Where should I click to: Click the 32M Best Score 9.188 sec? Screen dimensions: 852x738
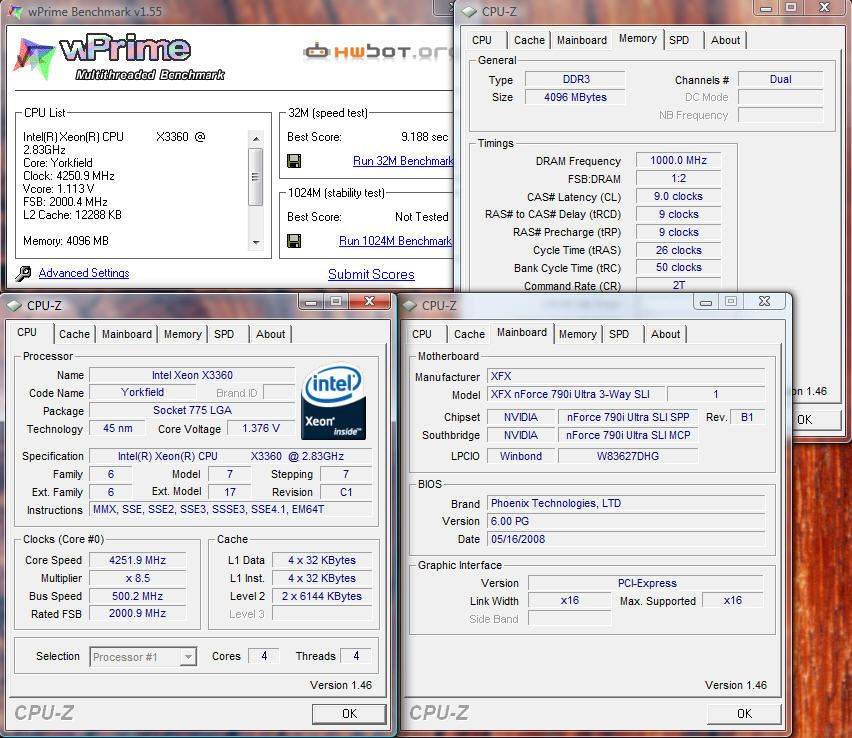(424, 137)
